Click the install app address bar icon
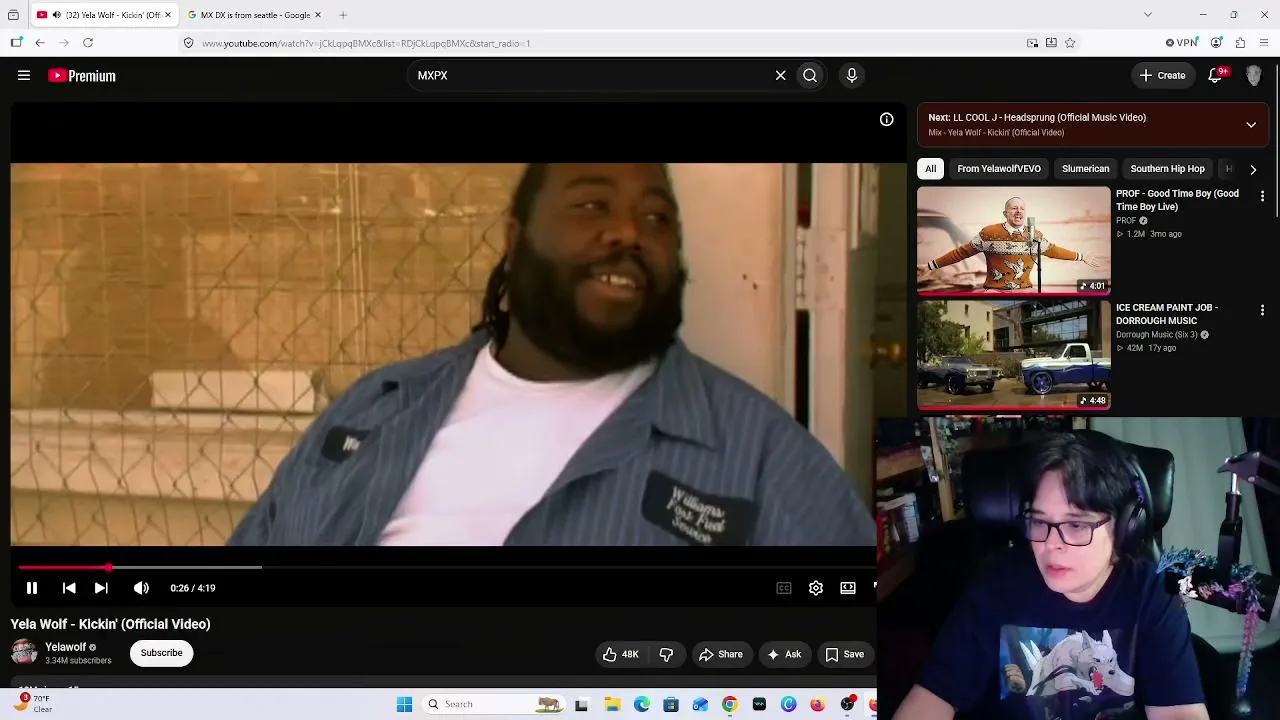Image resolution: width=1280 pixels, height=720 pixels. click(1051, 43)
